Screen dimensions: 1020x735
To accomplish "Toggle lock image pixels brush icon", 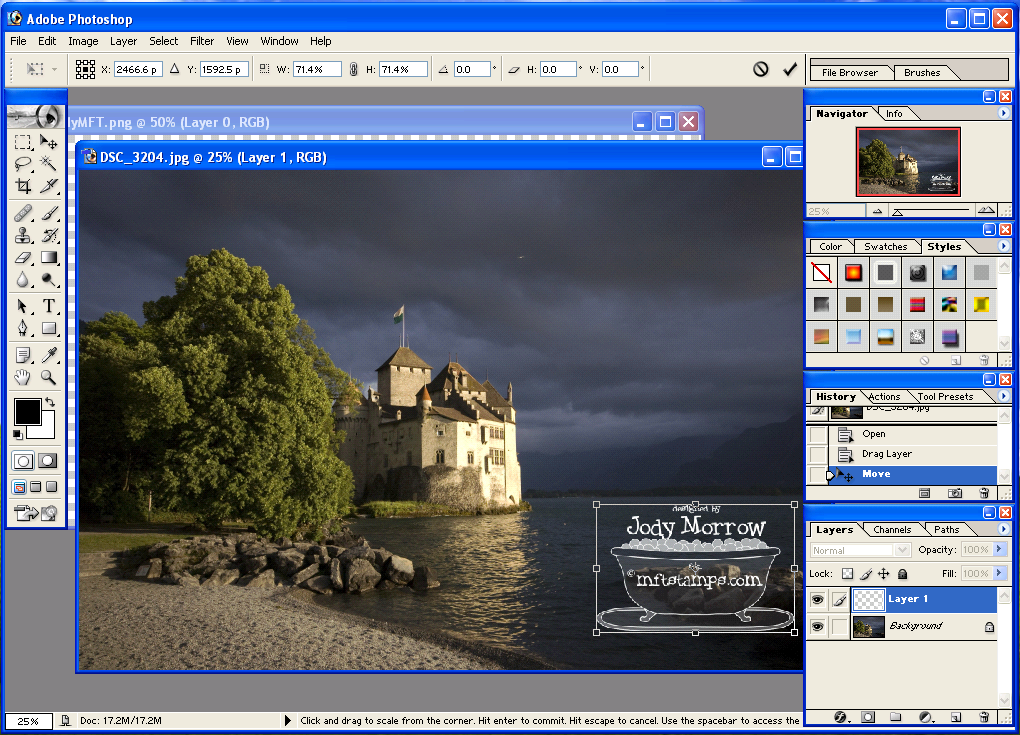I will 866,574.
